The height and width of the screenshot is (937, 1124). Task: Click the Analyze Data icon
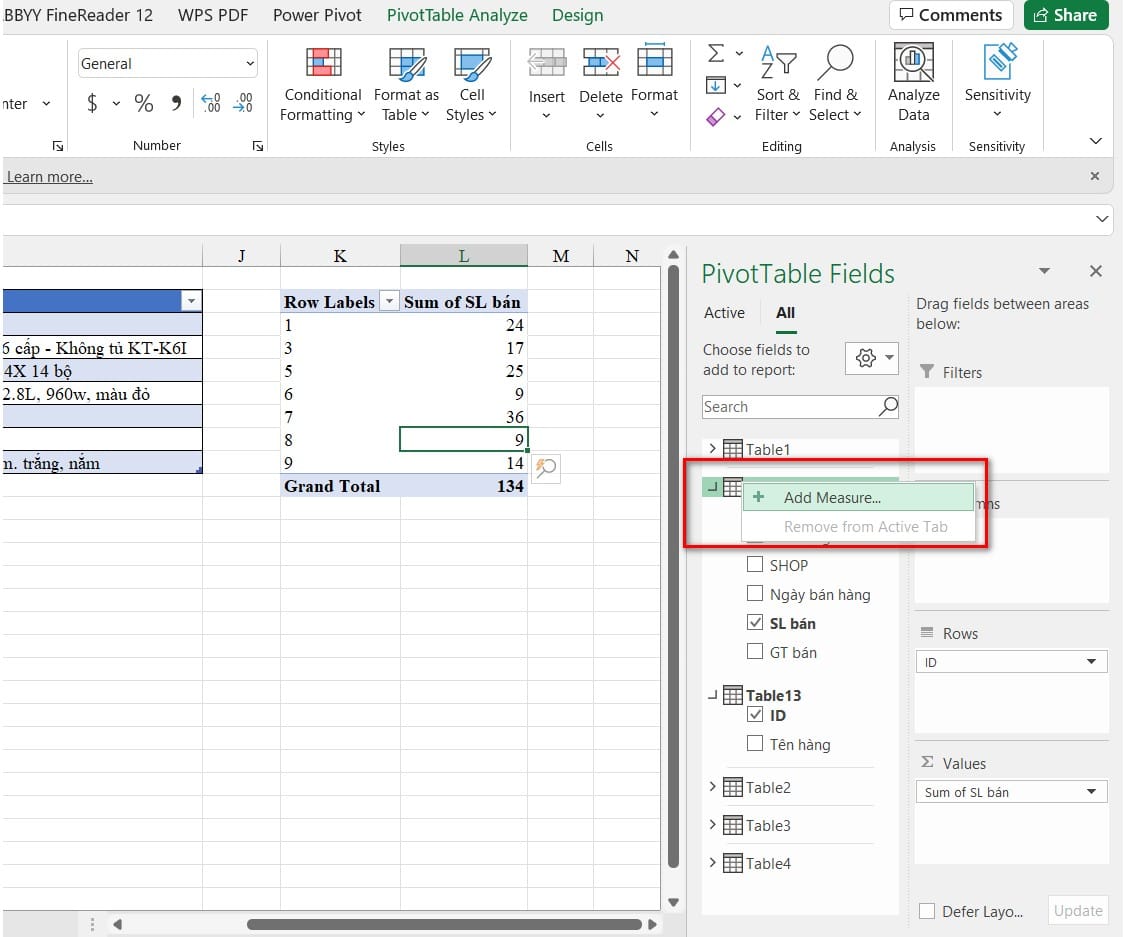click(913, 63)
